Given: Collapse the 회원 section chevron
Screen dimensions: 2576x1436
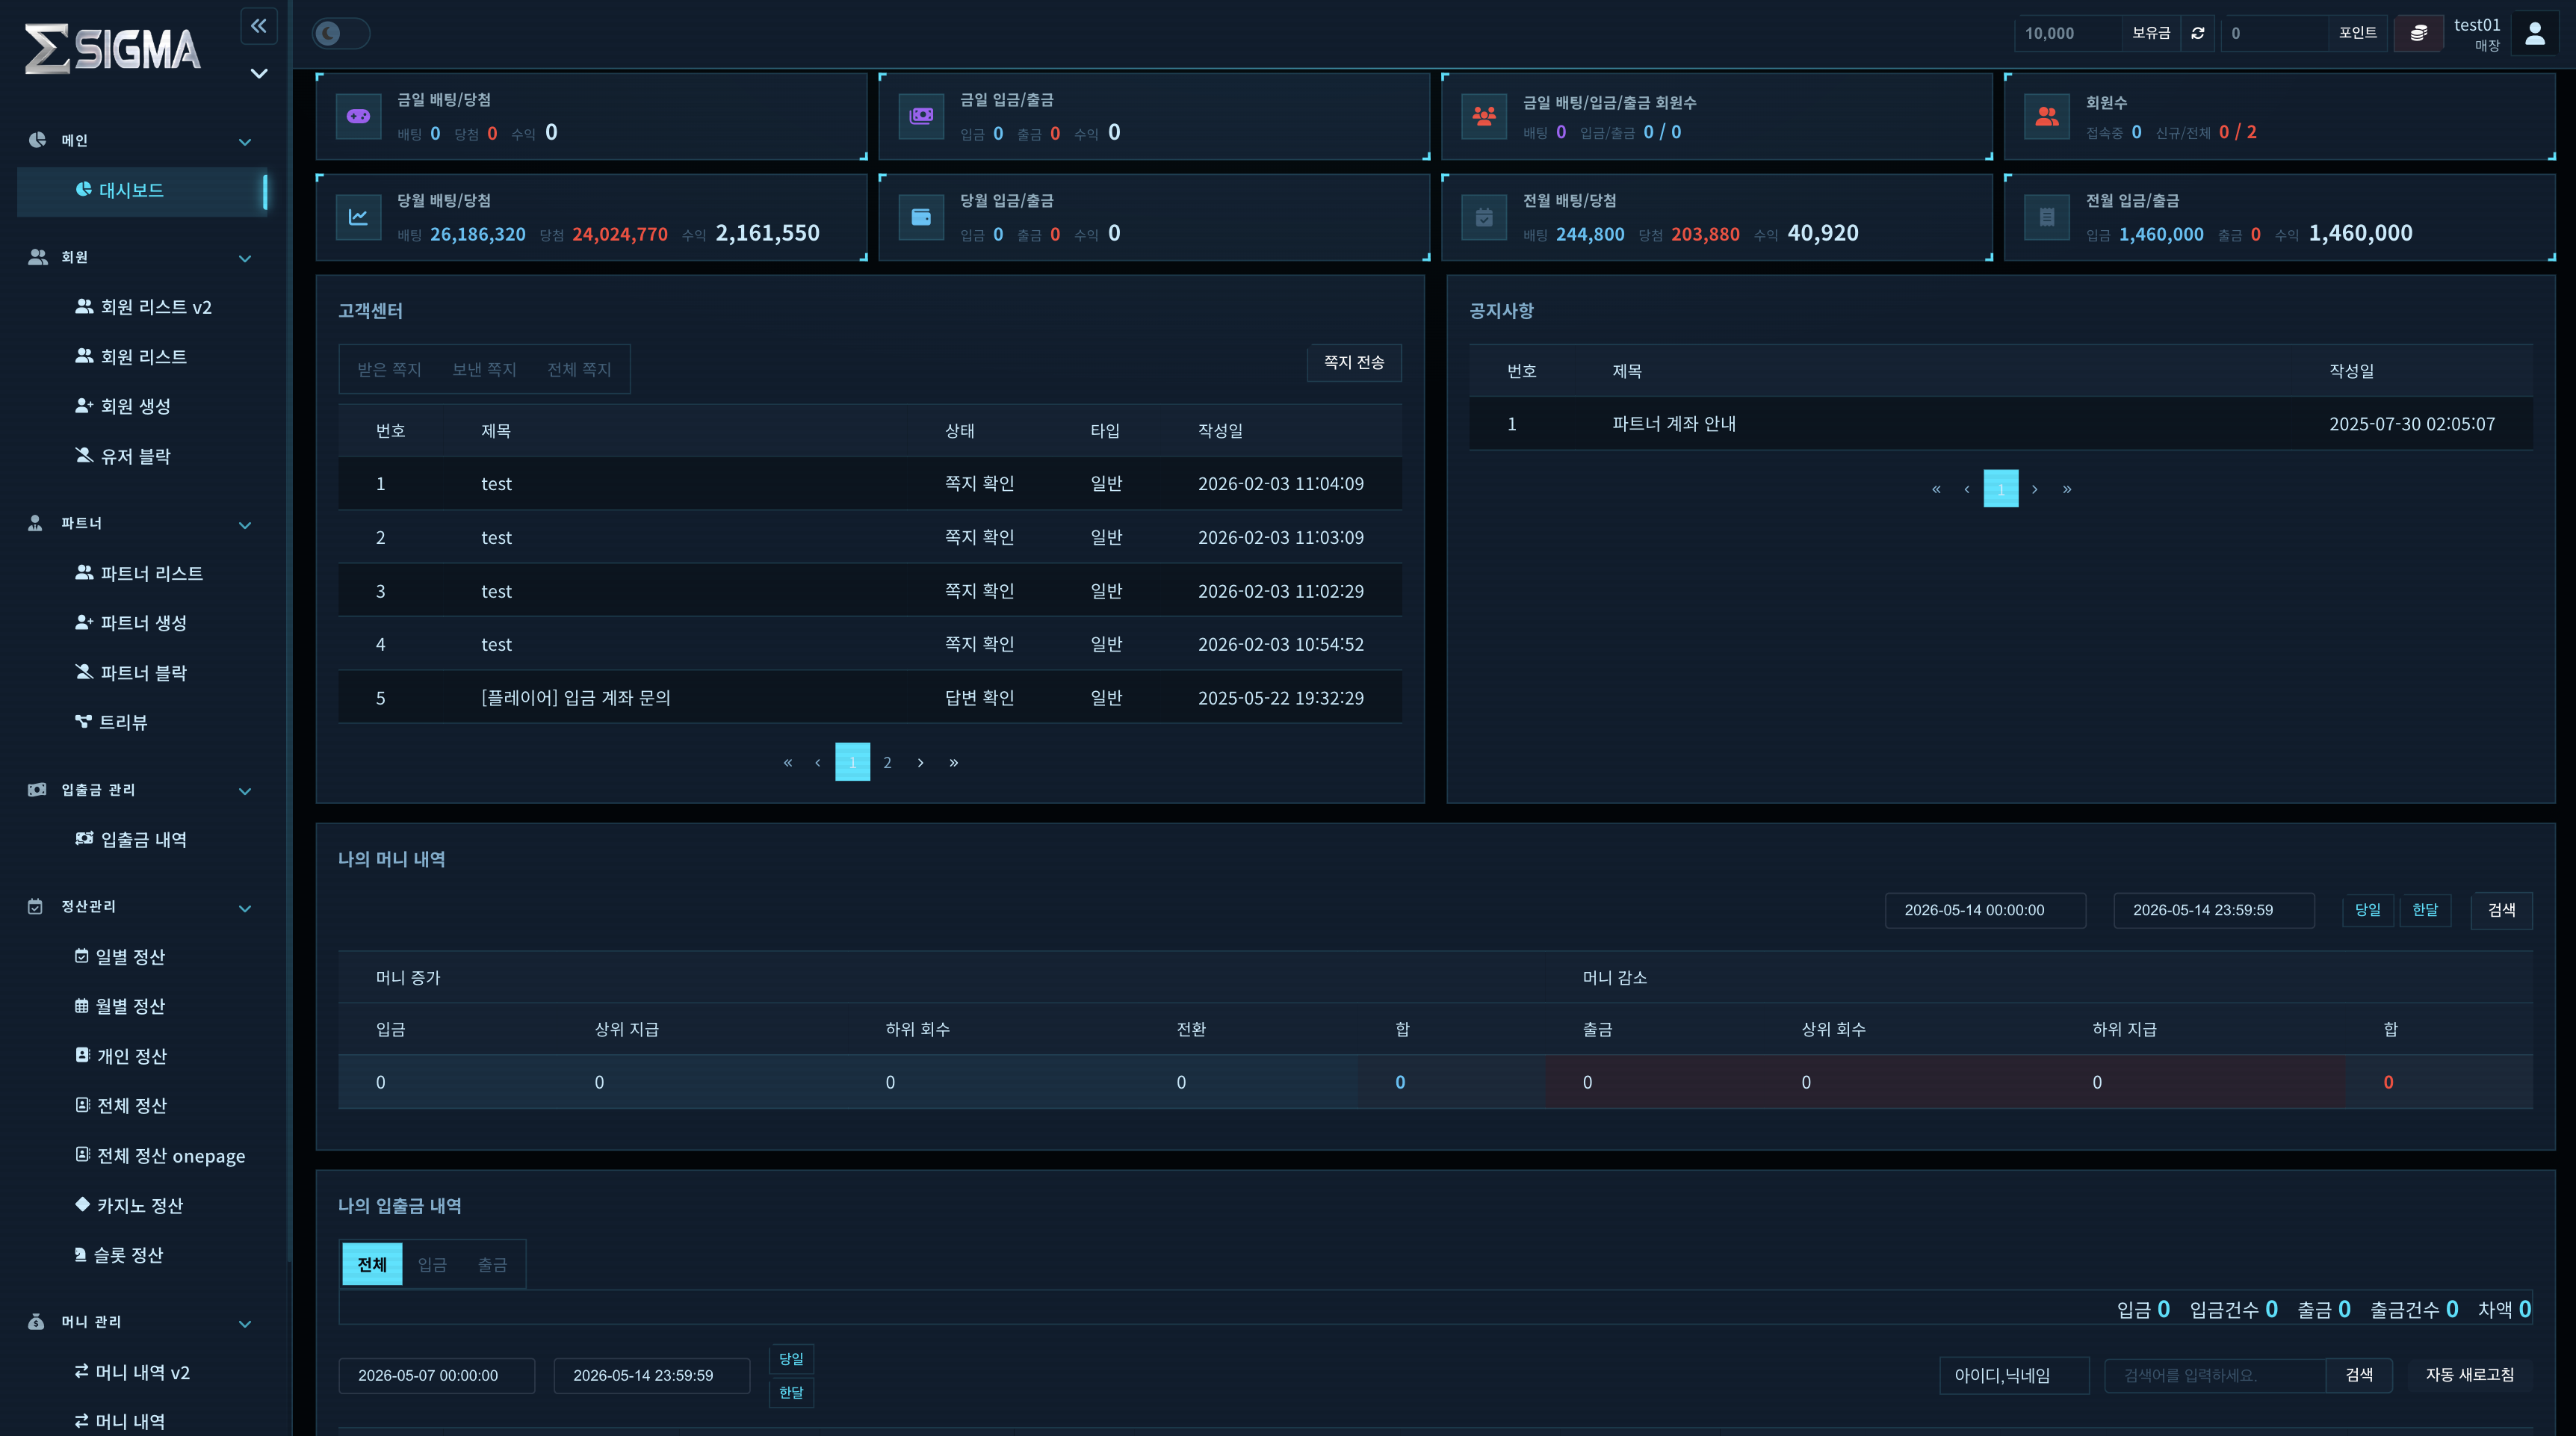Looking at the screenshot, I should 245,258.
